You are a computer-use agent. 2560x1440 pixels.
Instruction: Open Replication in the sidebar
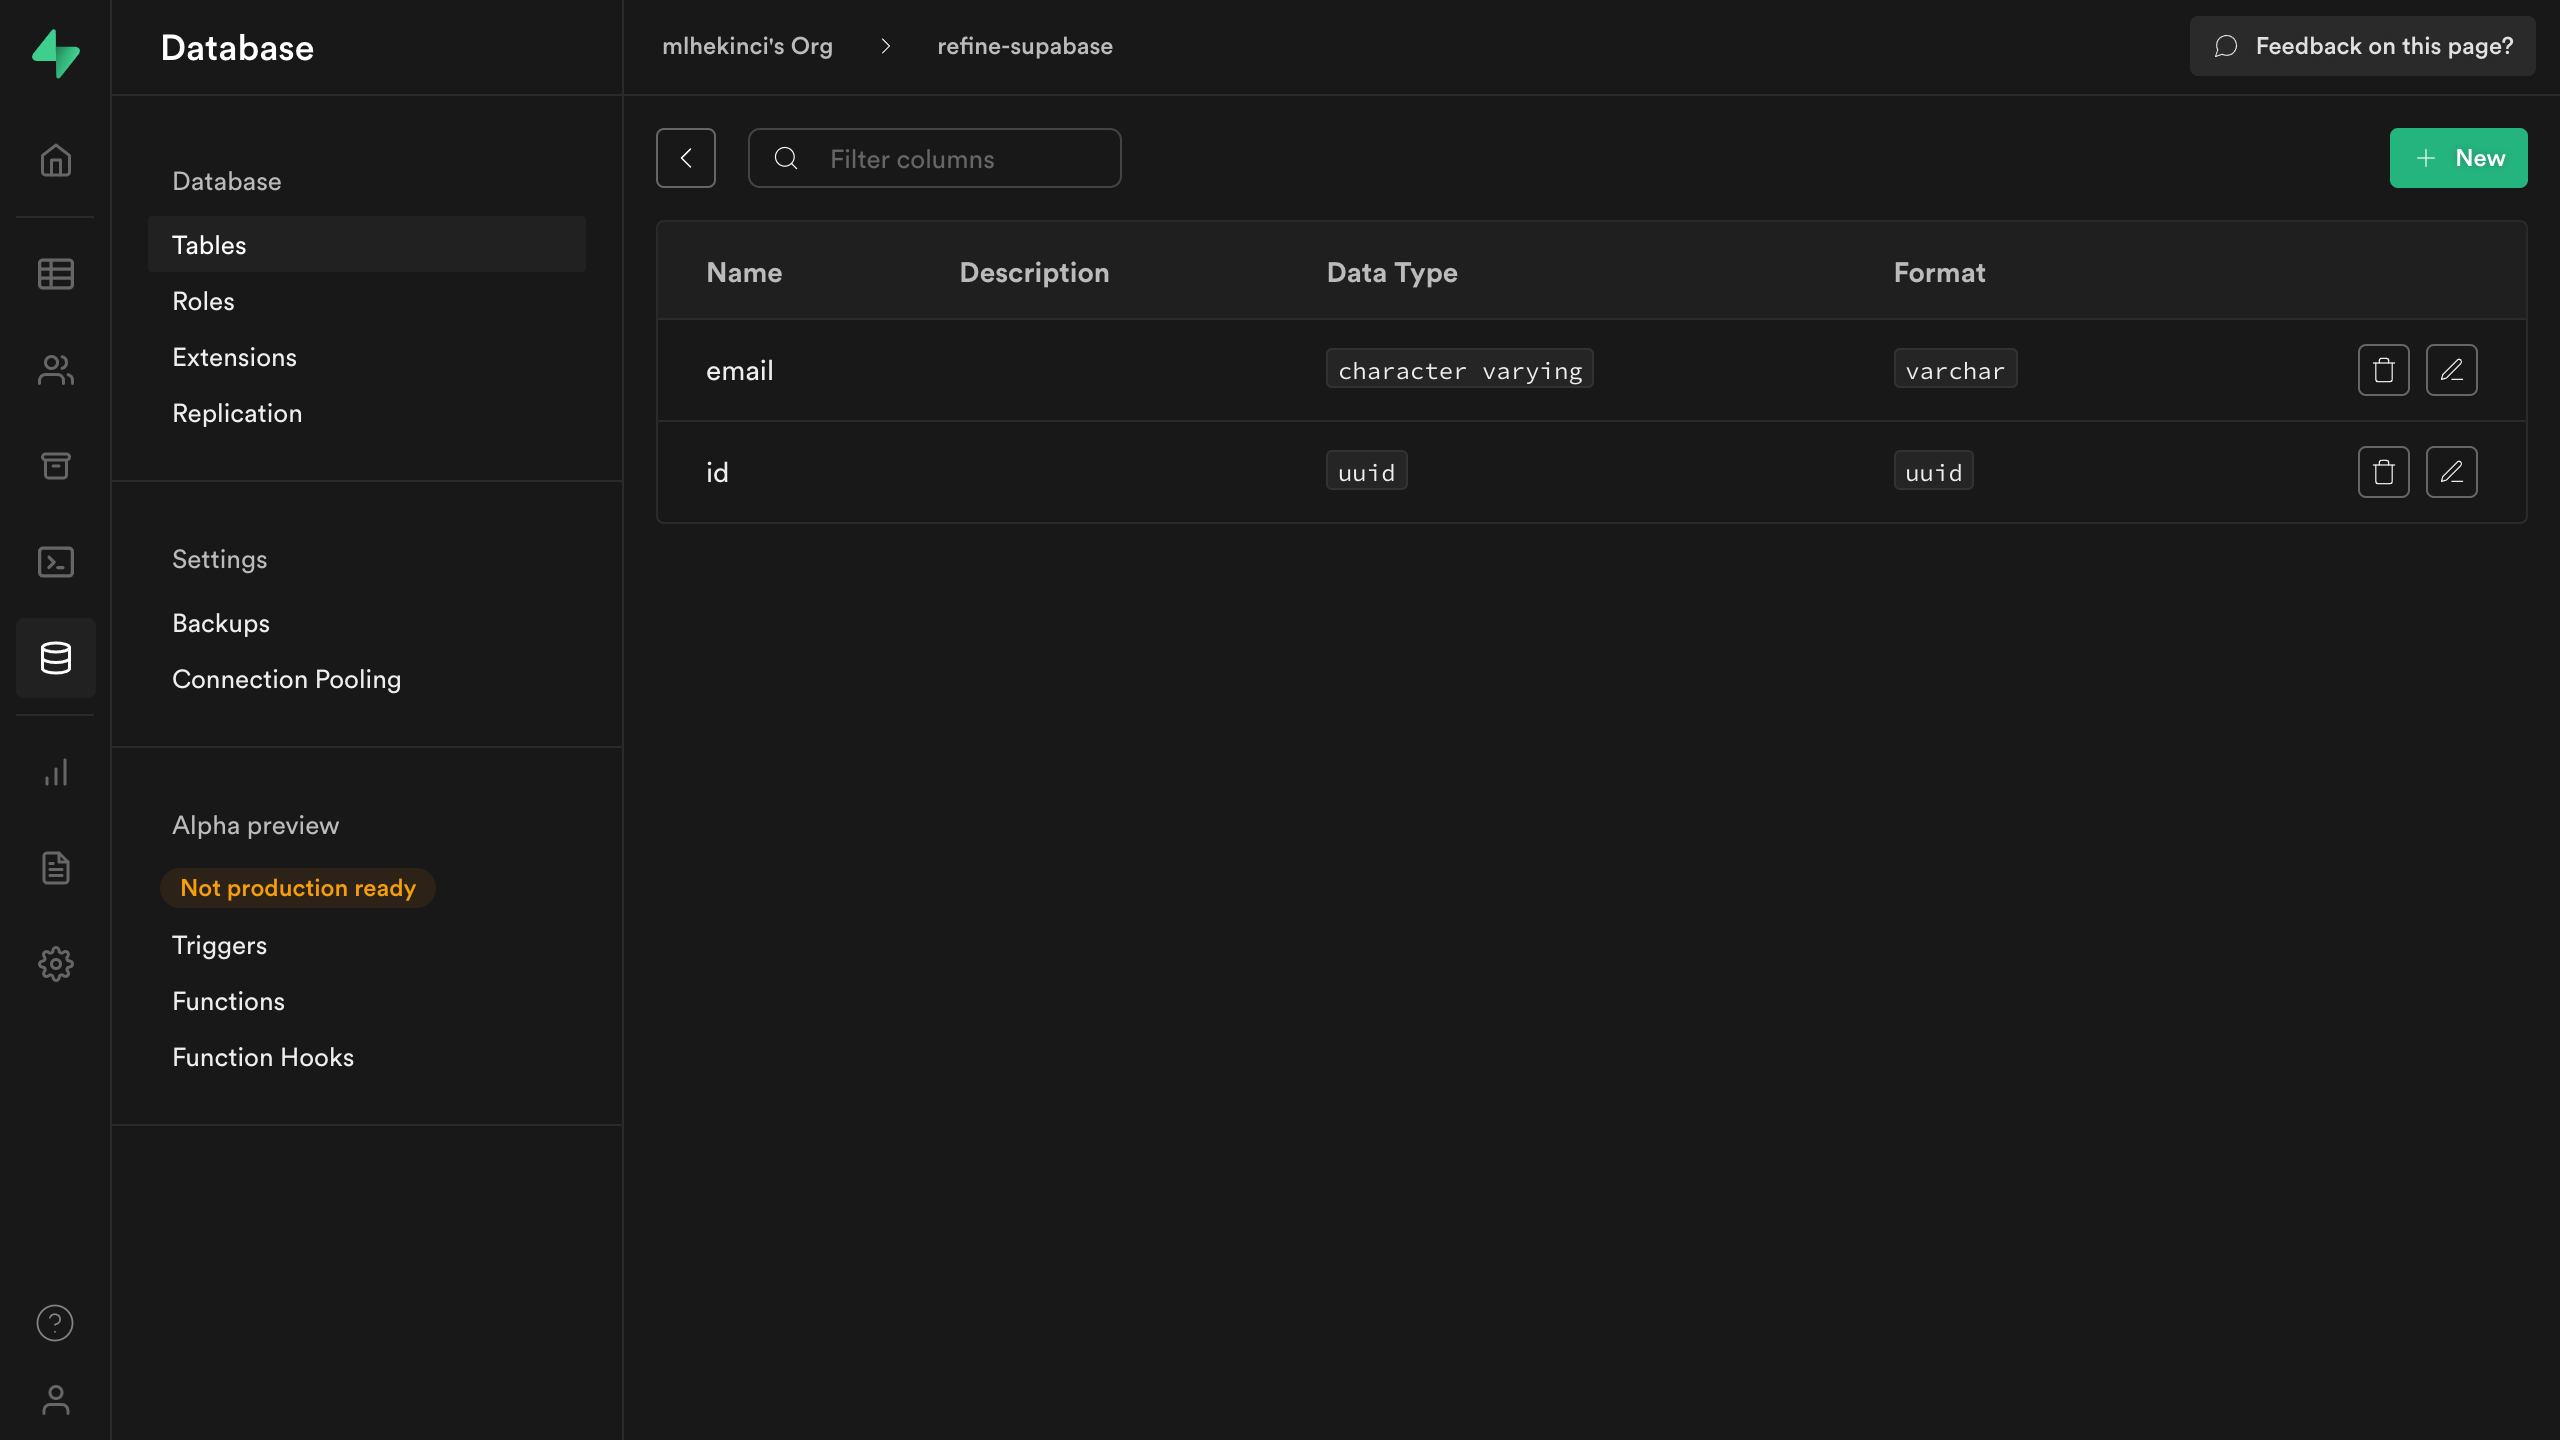click(x=237, y=413)
